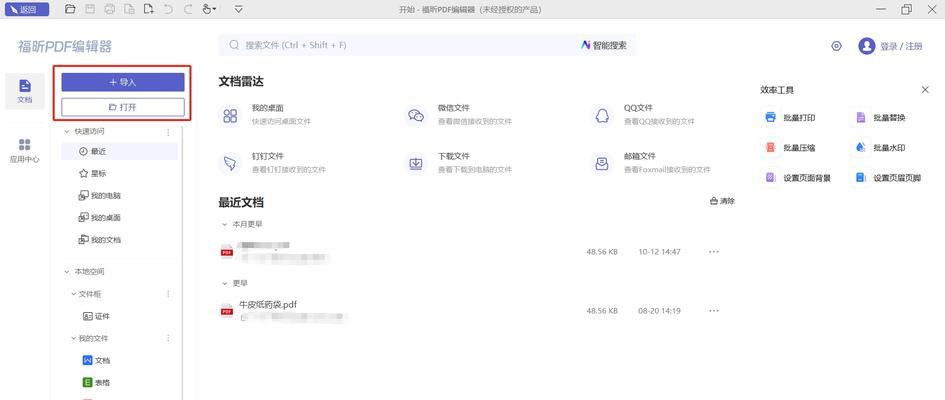945x400 pixels.
Task: Select 最近 in quick access
Action: (119, 151)
